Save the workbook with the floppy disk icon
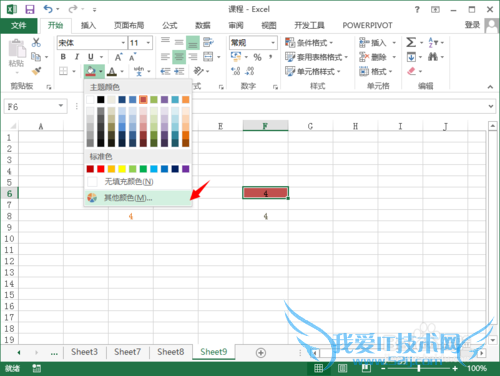Image resolution: width=500 pixels, height=376 pixels. pyautogui.click(x=30, y=9)
